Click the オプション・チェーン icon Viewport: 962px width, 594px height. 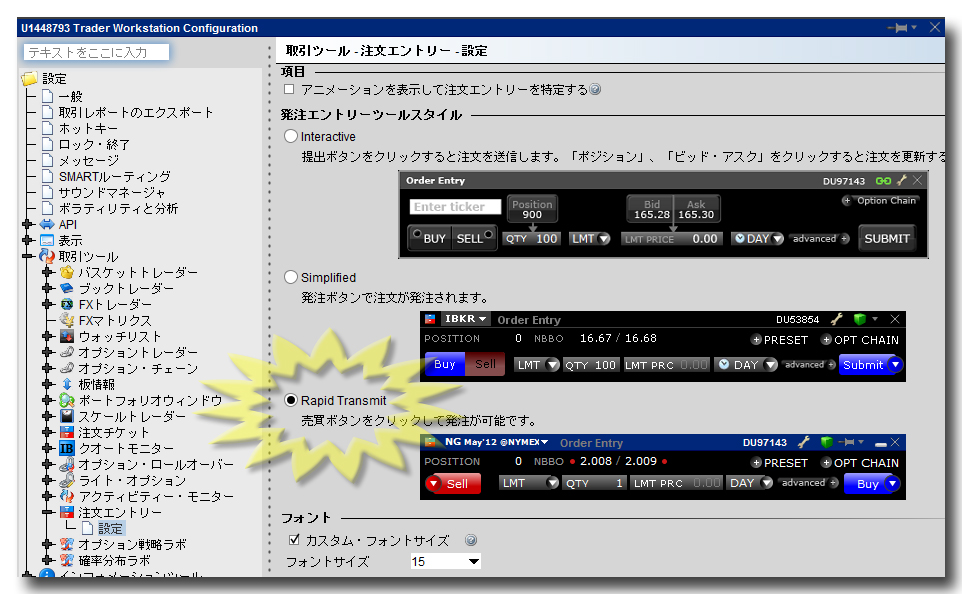67,368
